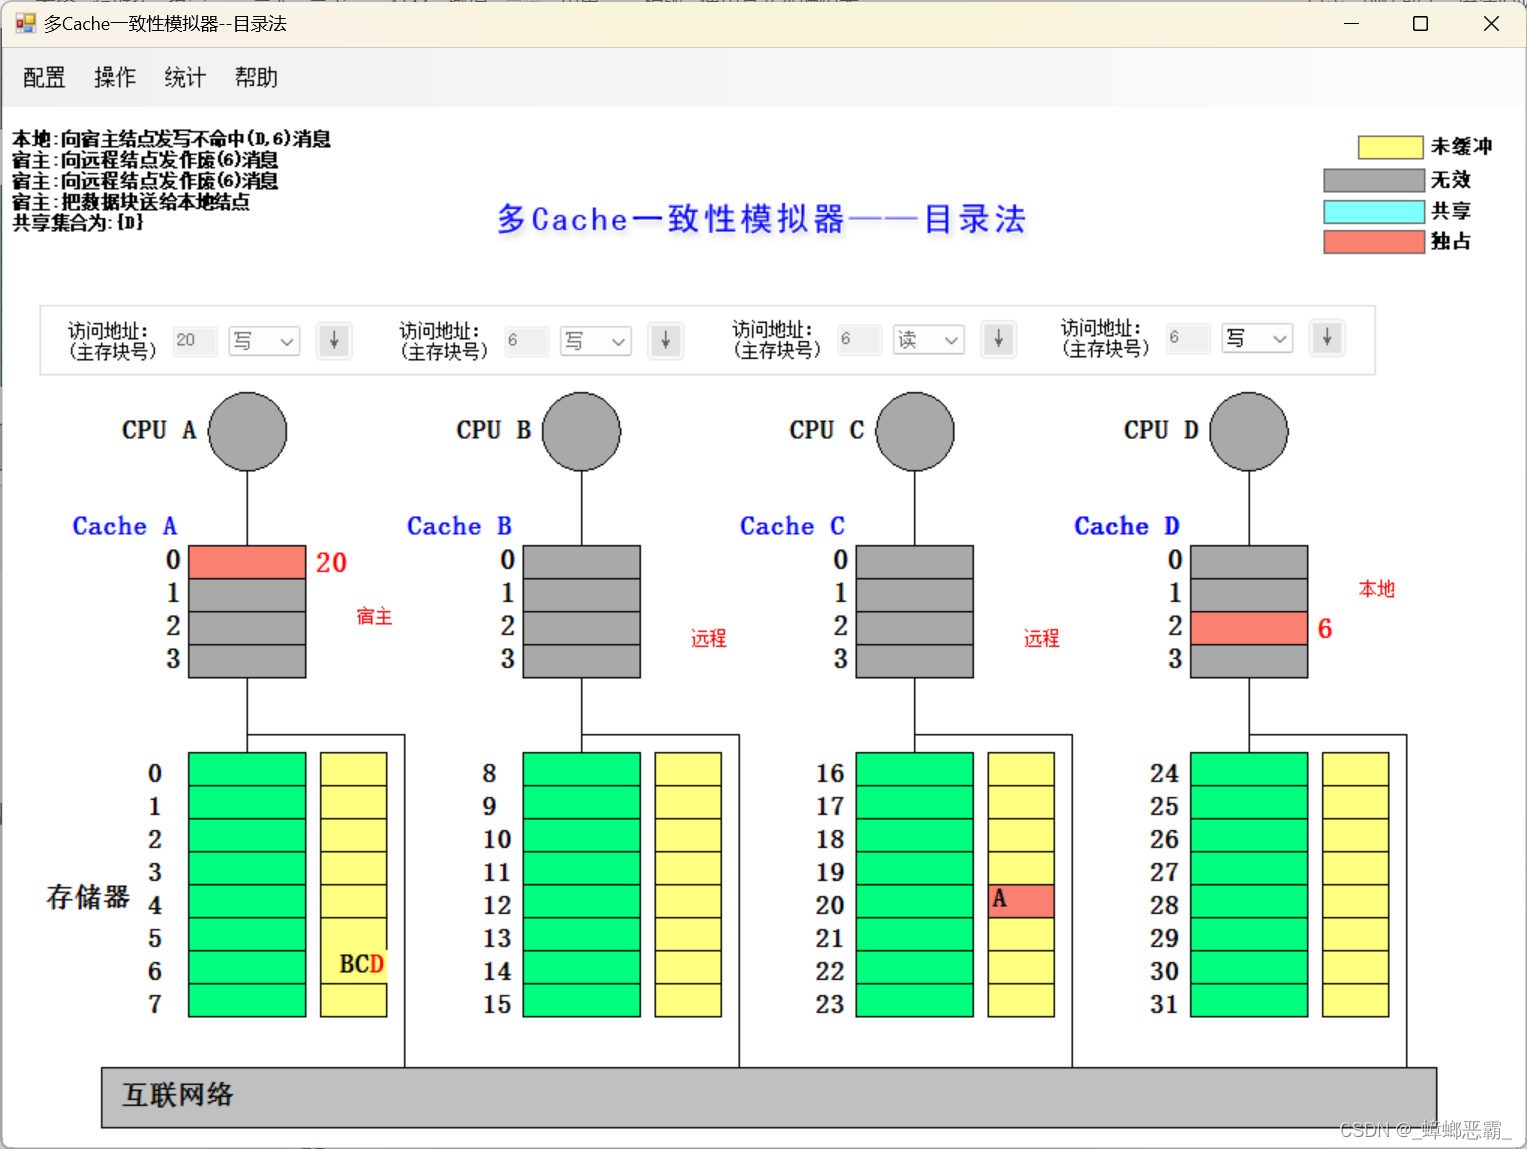Select Cache A line 0 holding block 20
The image size is (1527, 1149).
click(x=247, y=562)
